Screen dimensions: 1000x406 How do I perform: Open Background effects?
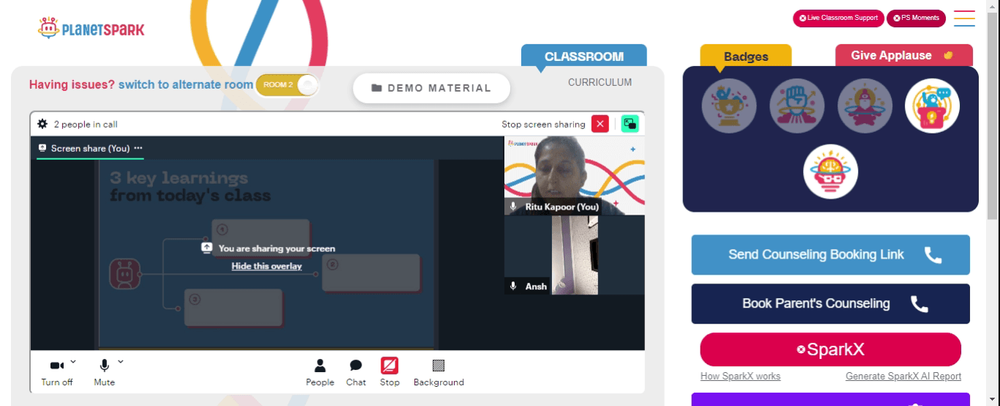click(x=439, y=372)
